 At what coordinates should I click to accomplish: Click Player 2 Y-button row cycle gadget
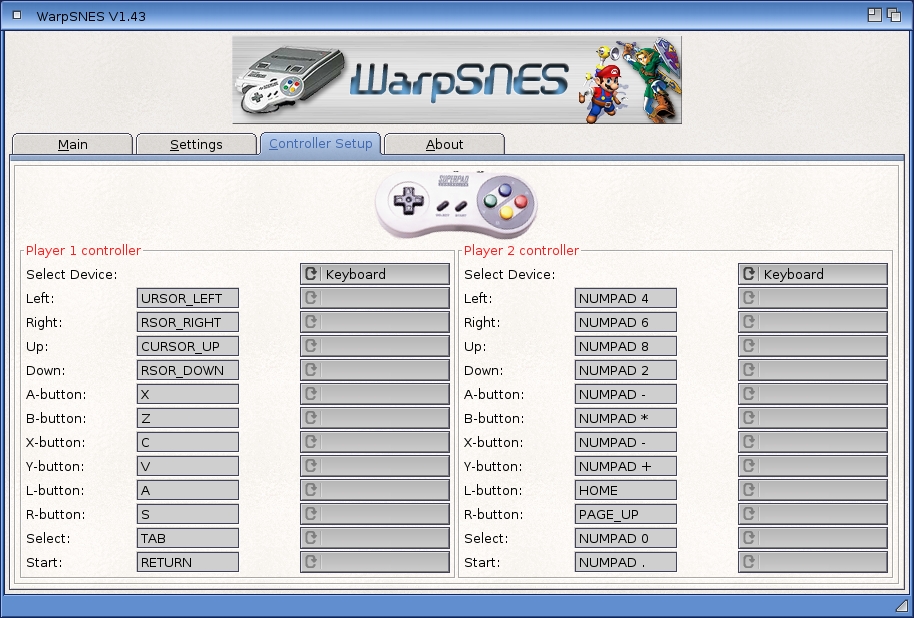click(x=813, y=466)
